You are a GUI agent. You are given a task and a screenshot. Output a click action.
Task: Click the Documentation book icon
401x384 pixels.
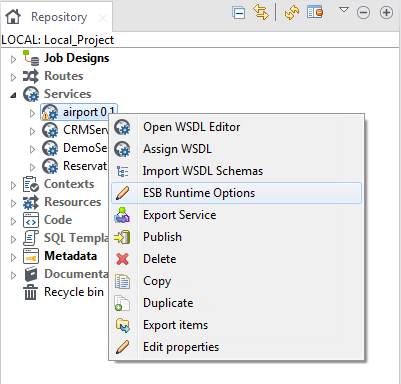(31, 274)
